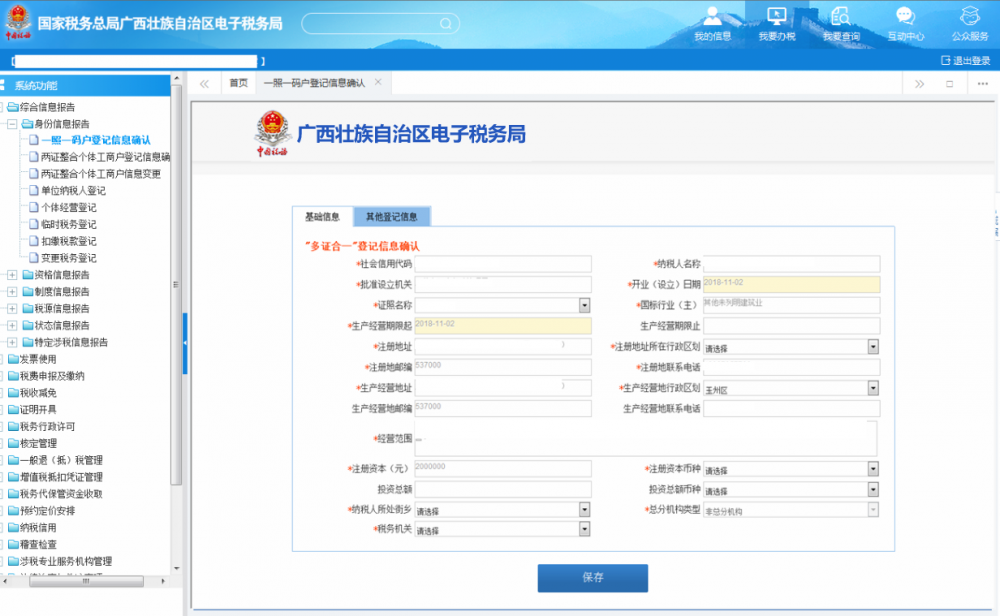Click the double right arrow tab scroller

pos(919,83)
